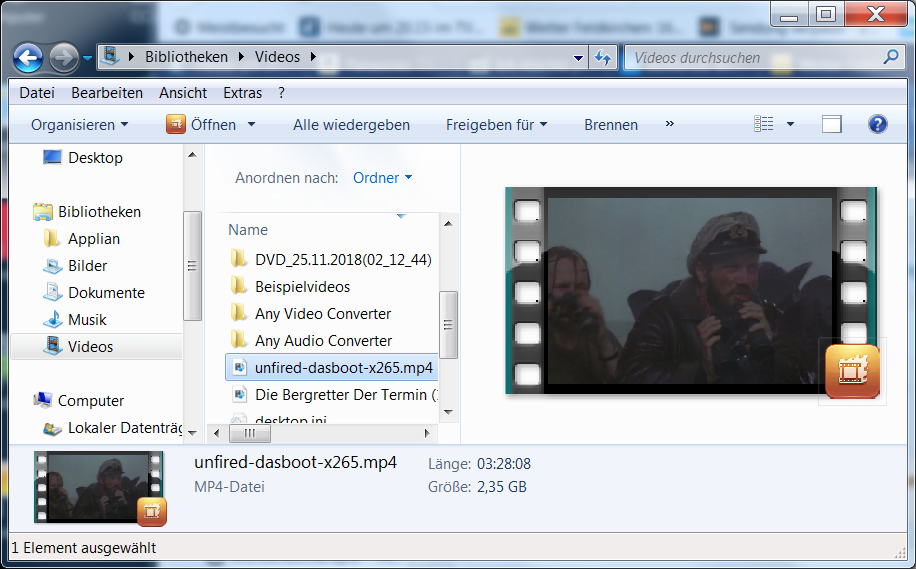Expand the arrow after Videos breadcrumb
The width and height of the screenshot is (916, 569).
click(313, 57)
